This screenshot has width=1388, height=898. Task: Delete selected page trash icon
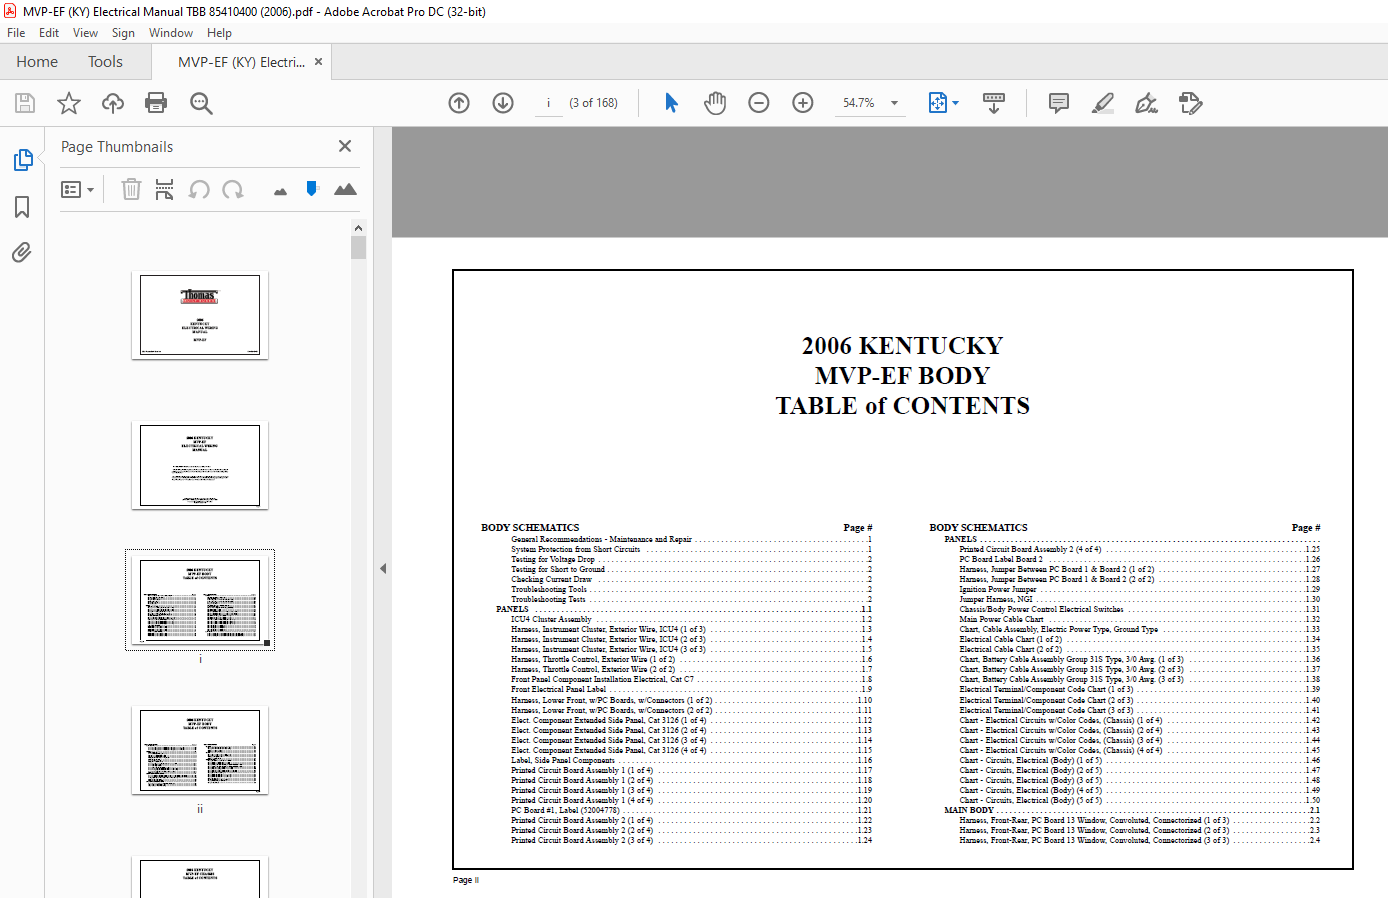click(131, 189)
